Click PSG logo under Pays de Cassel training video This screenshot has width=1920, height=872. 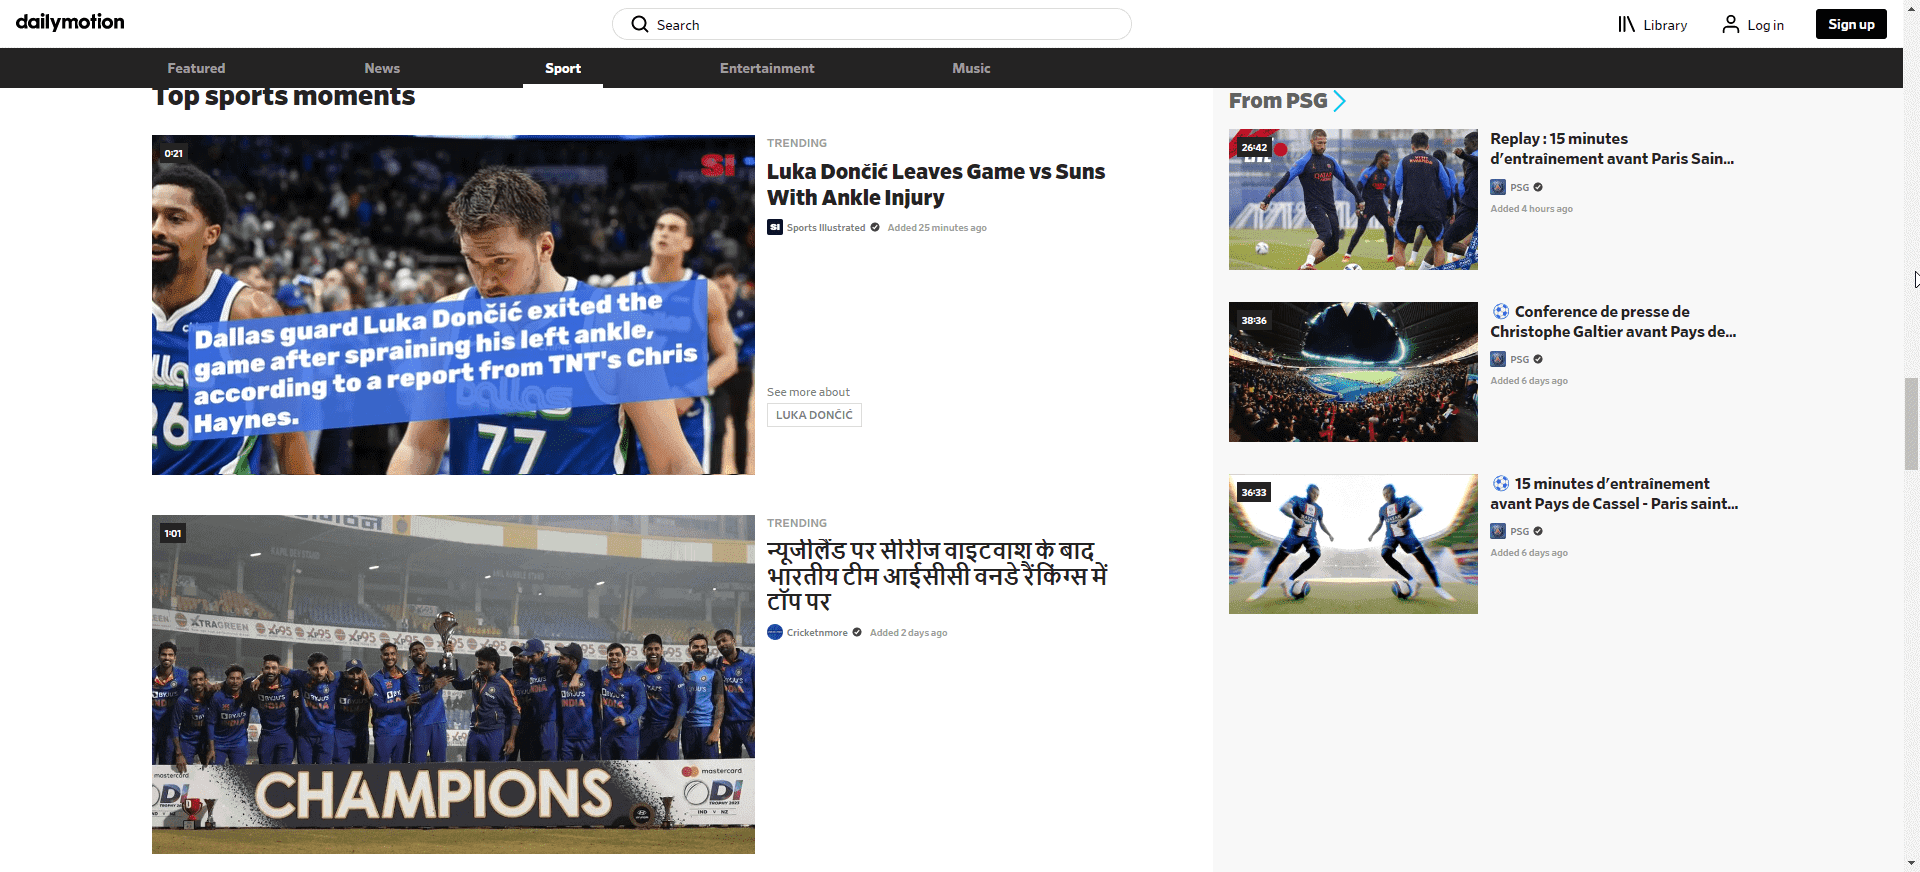coord(1498,531)
